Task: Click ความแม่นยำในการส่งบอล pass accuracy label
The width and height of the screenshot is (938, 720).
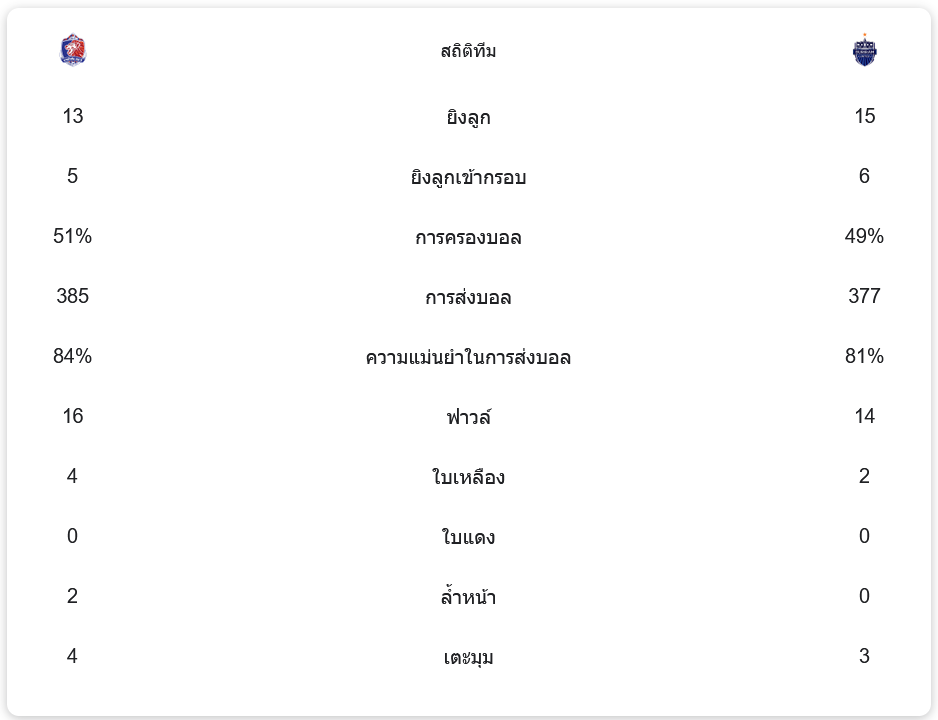Action: point(468,357)
